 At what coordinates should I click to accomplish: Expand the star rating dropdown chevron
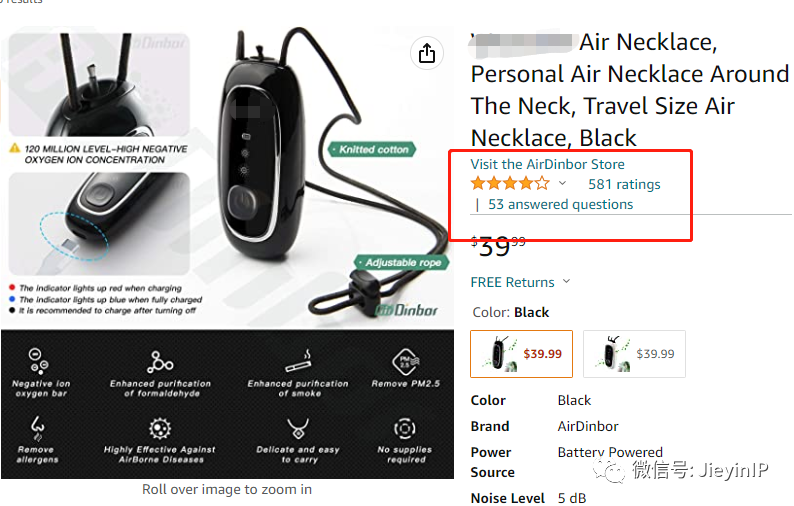point(562,183)
